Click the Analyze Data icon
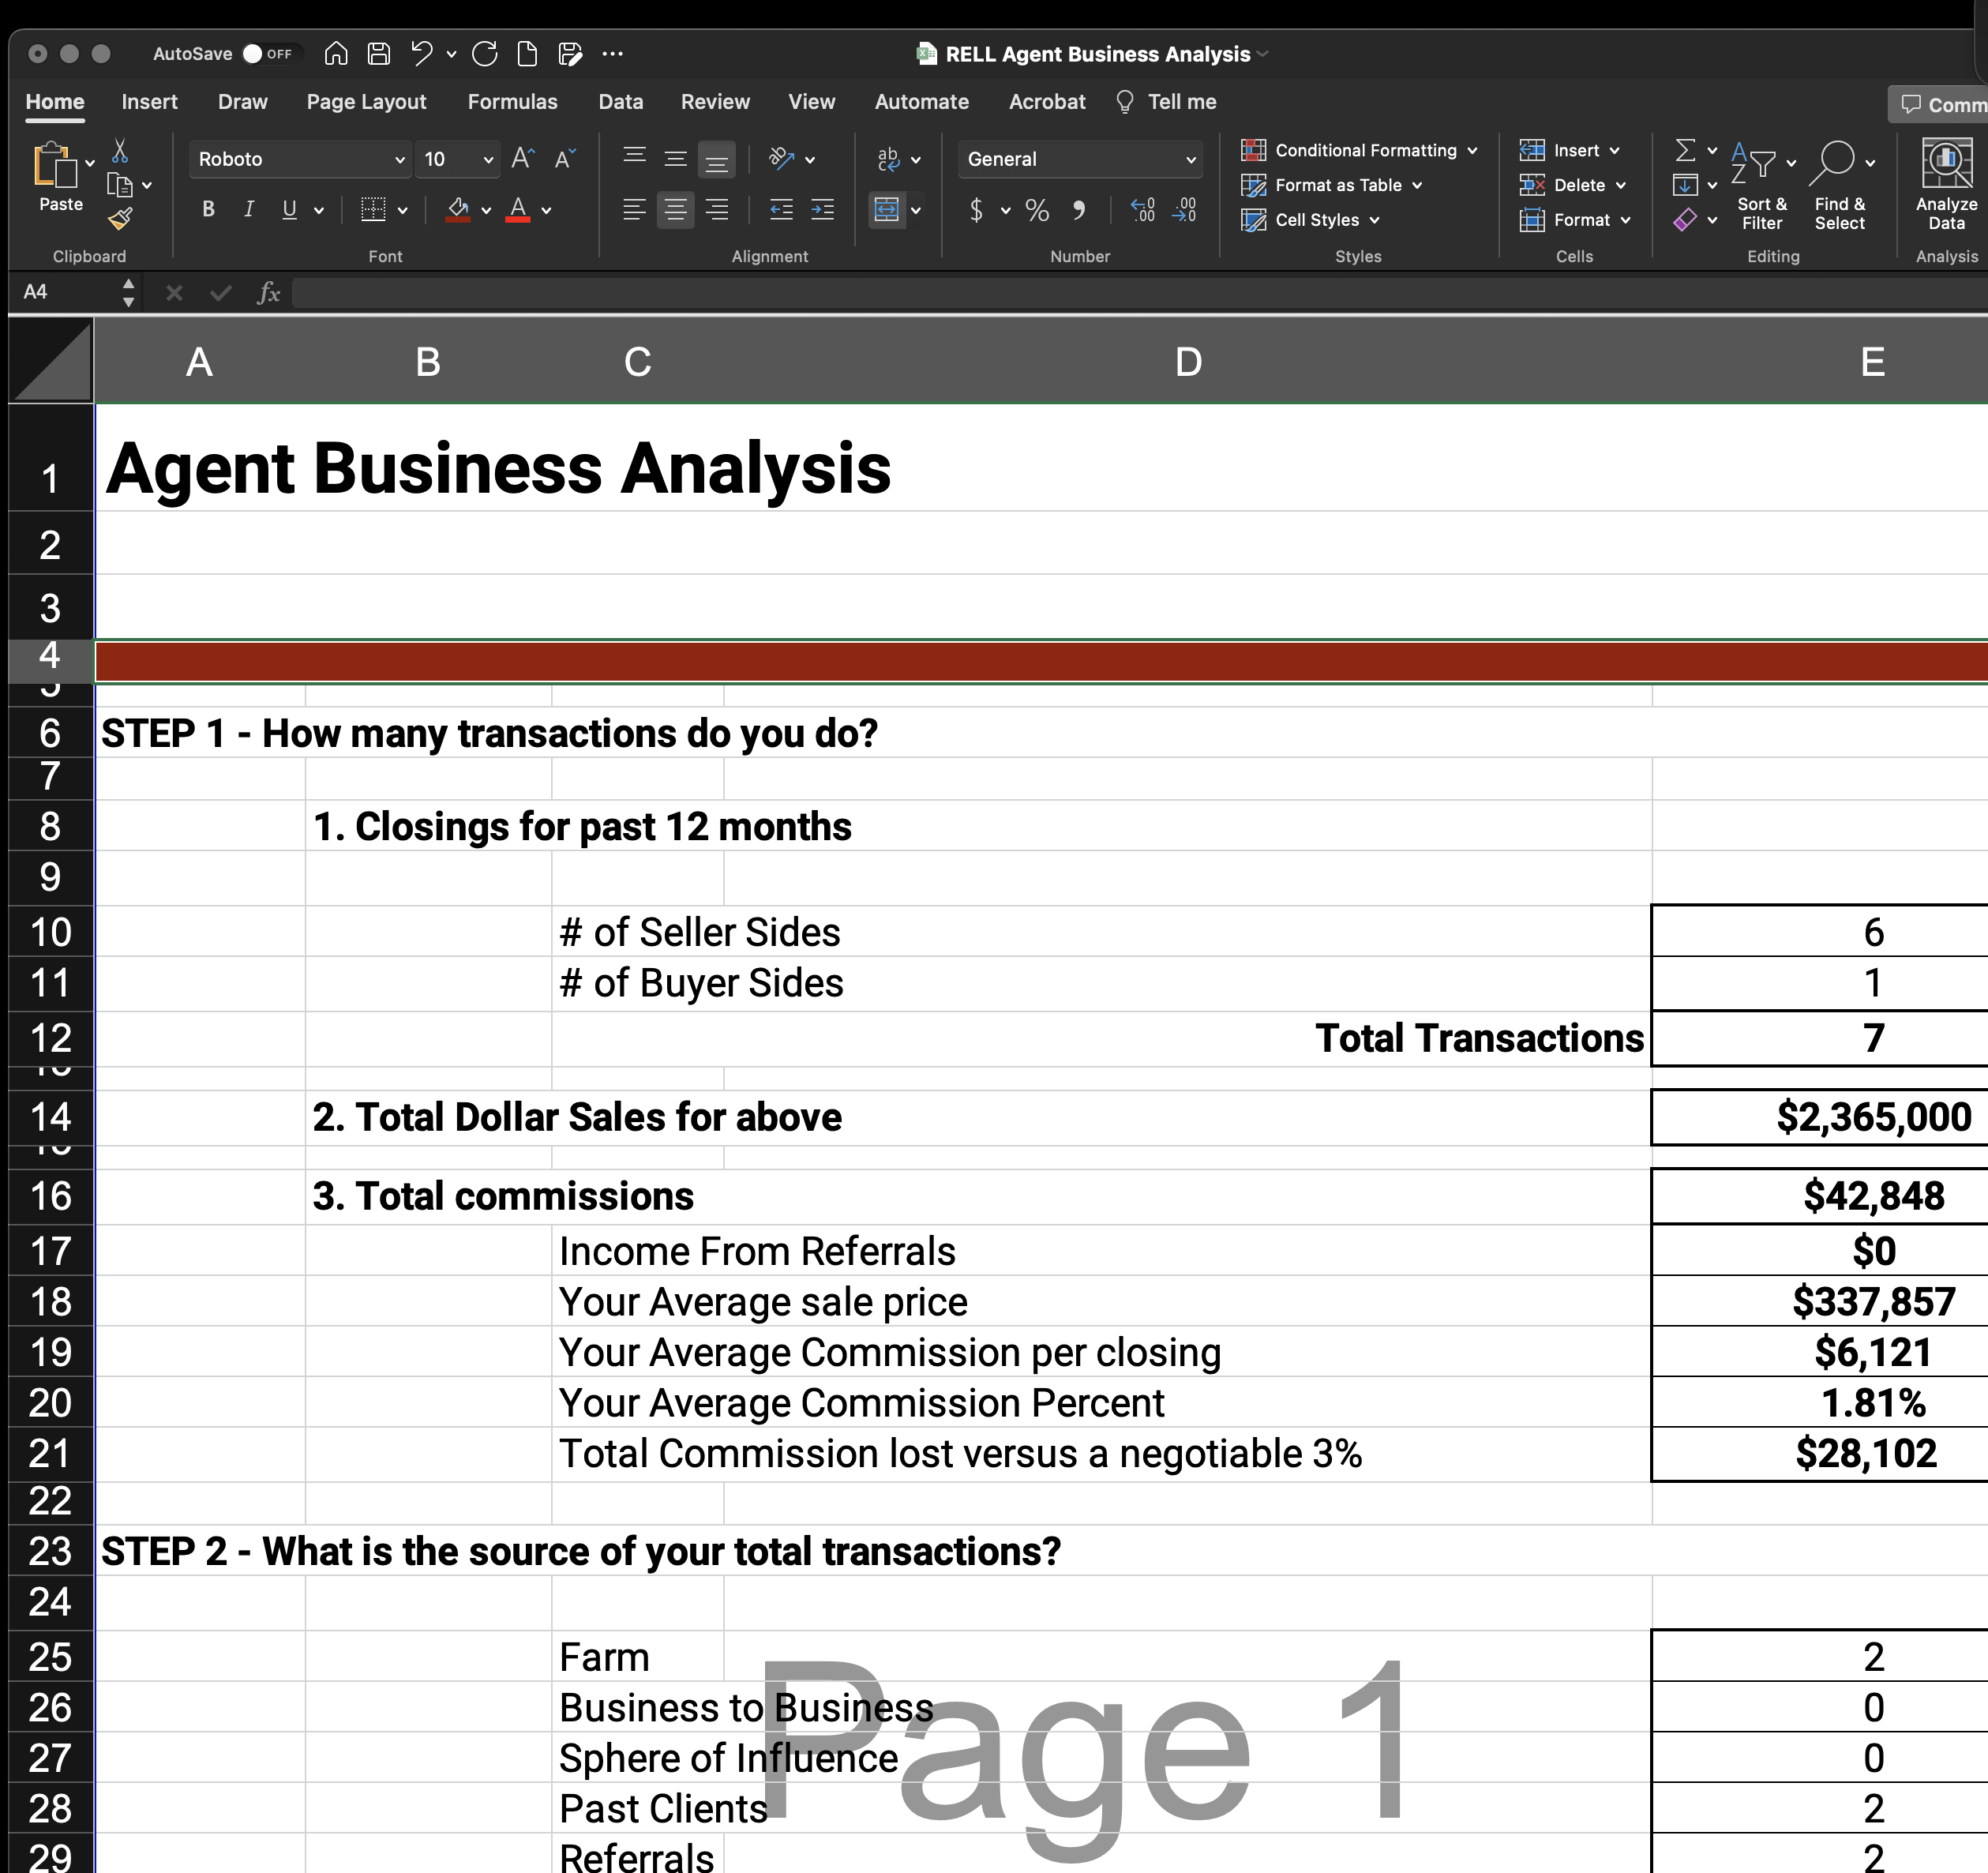 tap(1946, 186)
